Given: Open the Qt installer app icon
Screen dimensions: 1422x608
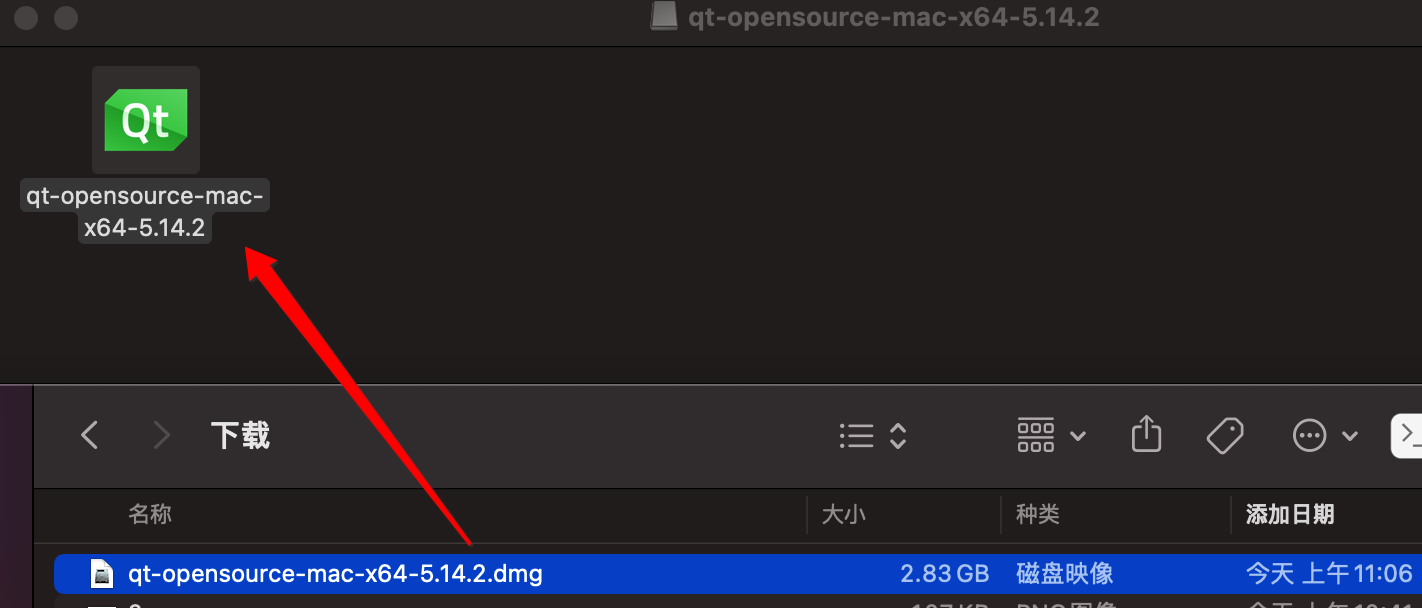Looking at the screenshot, I should [145, 120].
